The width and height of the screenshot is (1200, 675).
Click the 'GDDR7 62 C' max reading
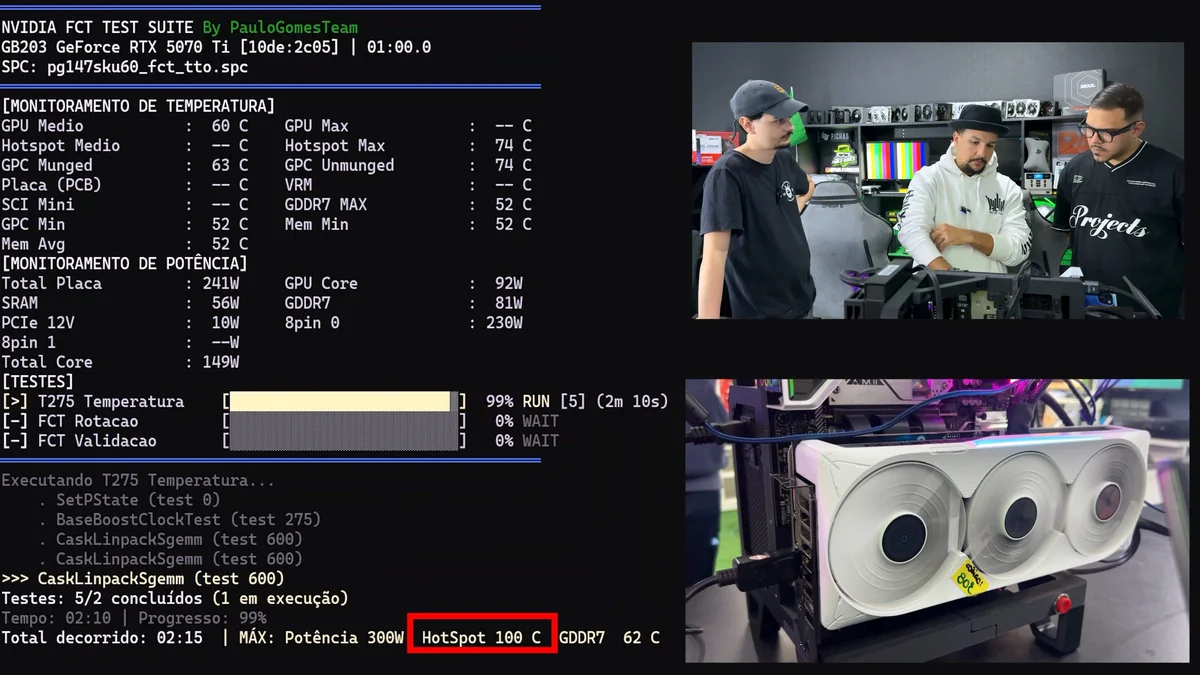609,637
